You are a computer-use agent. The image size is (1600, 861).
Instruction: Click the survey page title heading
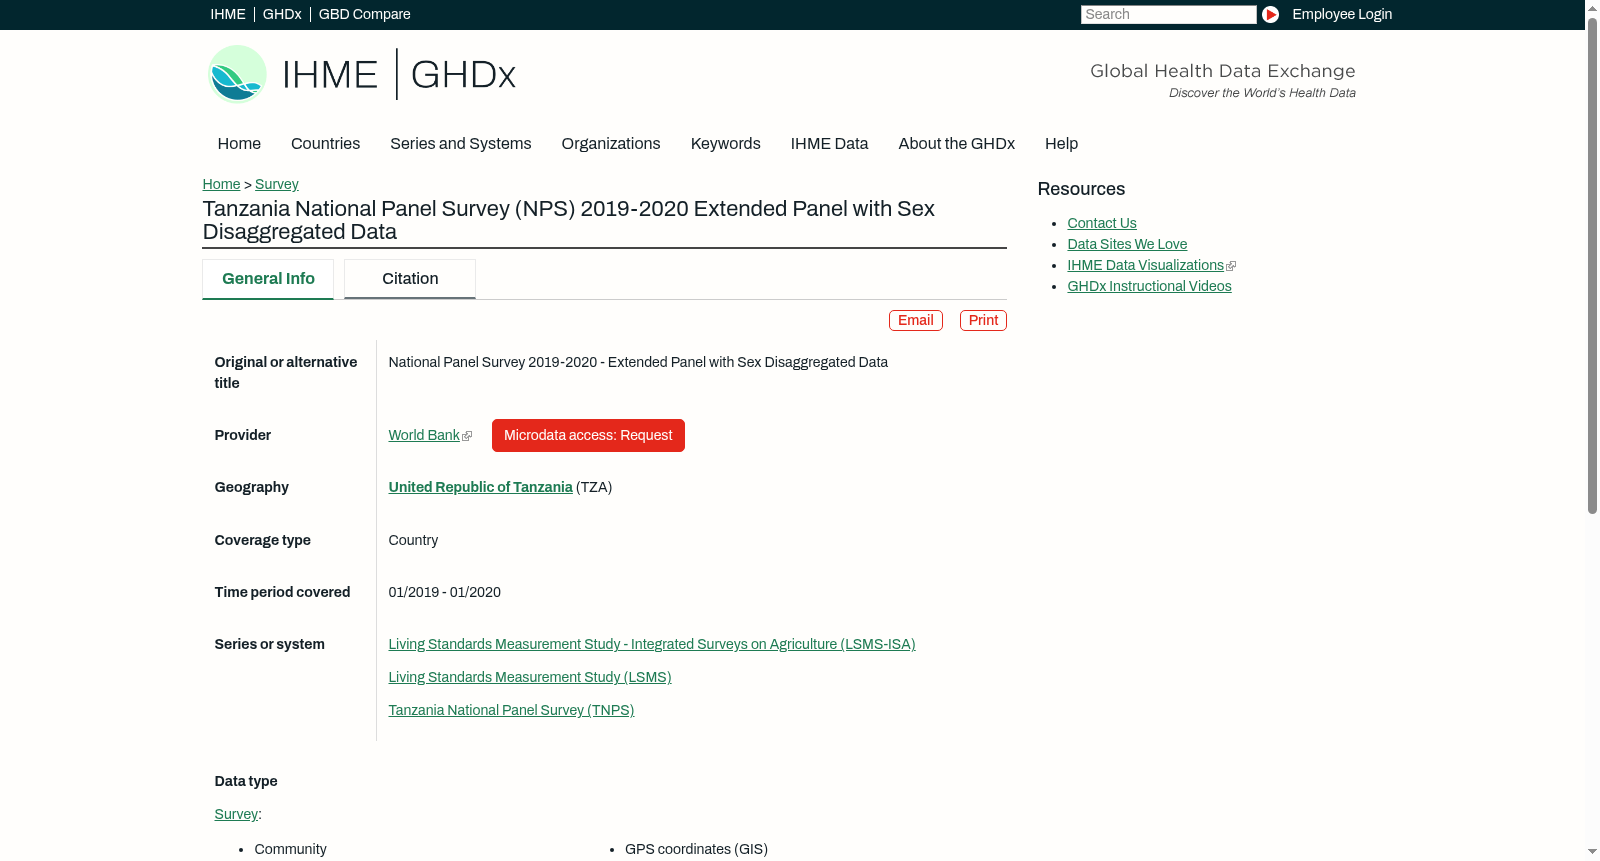[568, 220]
